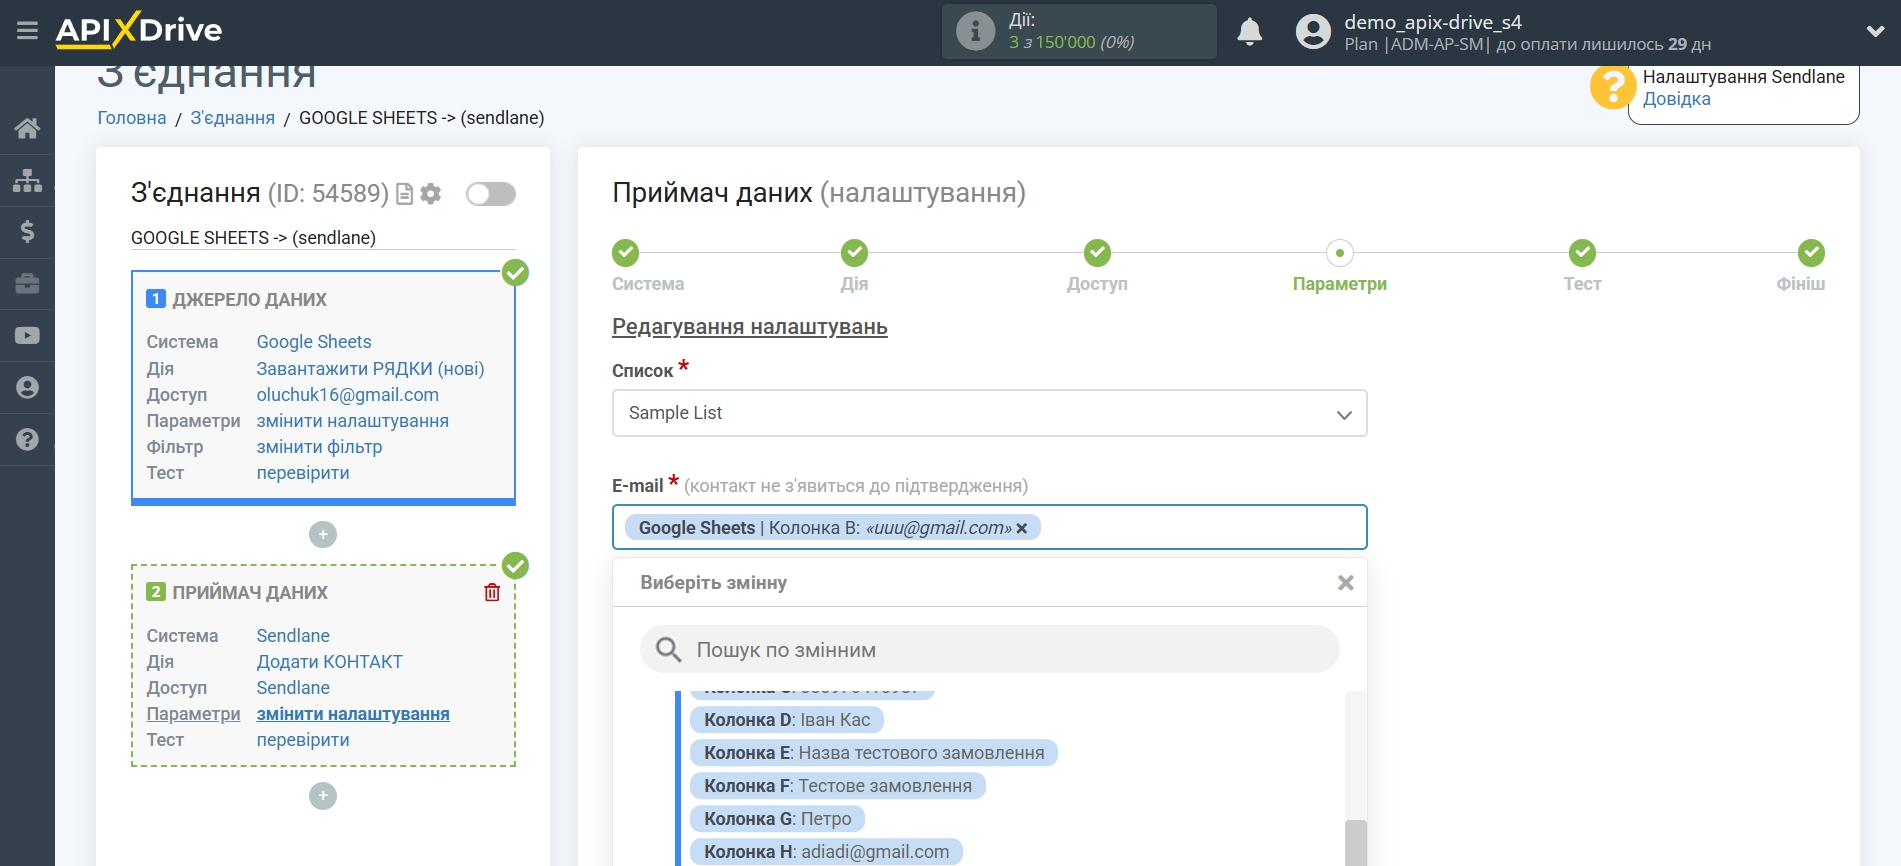The image size is (1901, 866).
Task: Click the notifications bell icon
Action: tap(1249, 32)
